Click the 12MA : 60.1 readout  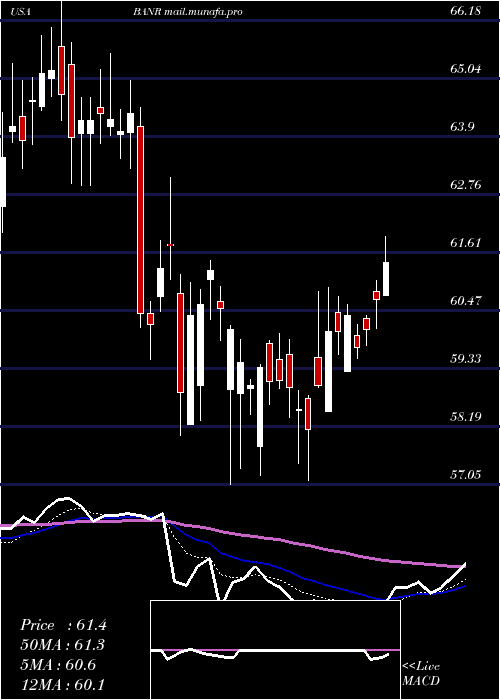(x=63, y=684)
